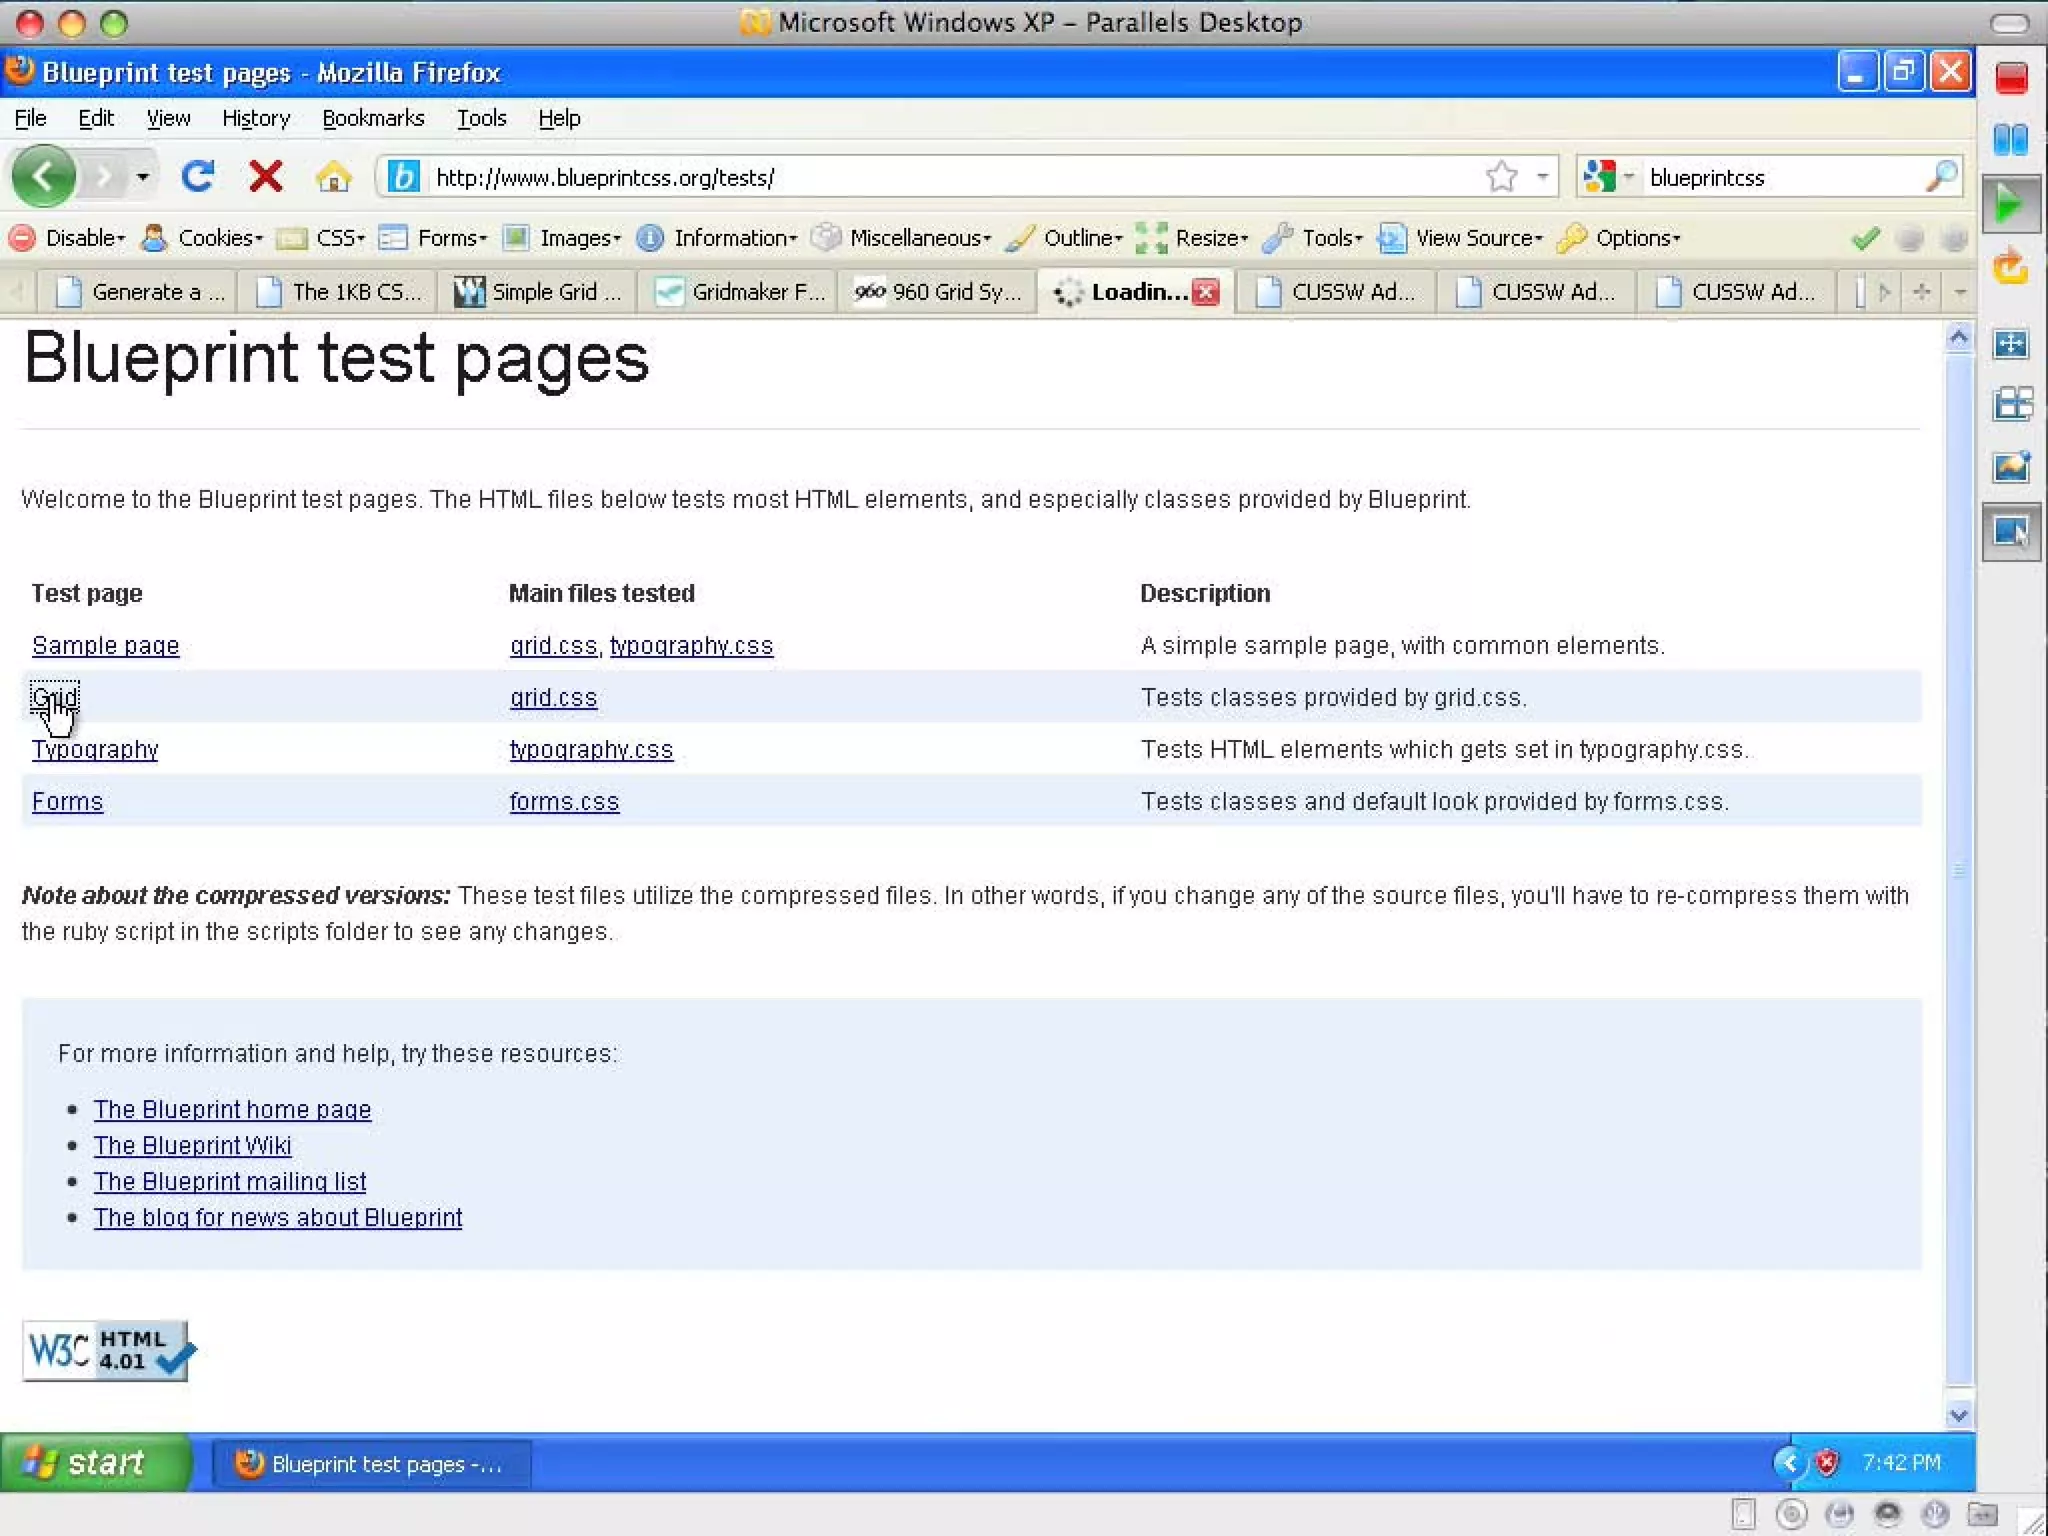Click the red Stop loading icon

pyautogui.click(x=265, y=177)
